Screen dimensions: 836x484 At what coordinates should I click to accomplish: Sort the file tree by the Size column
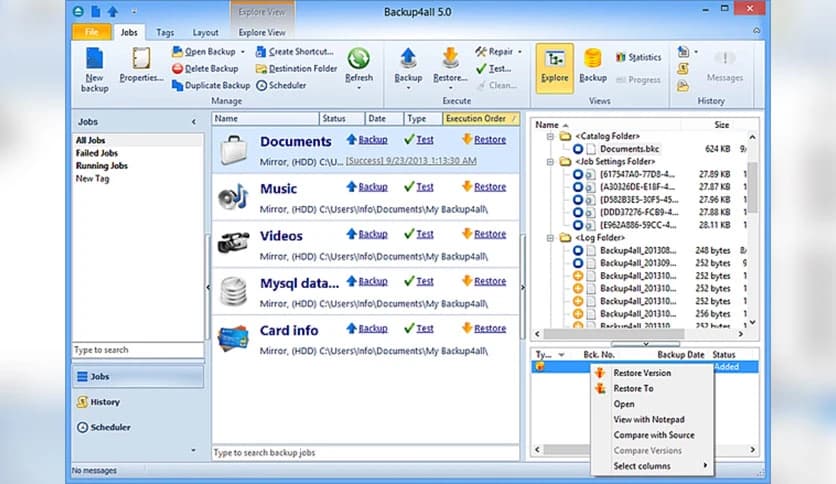[x=721, y=125]
